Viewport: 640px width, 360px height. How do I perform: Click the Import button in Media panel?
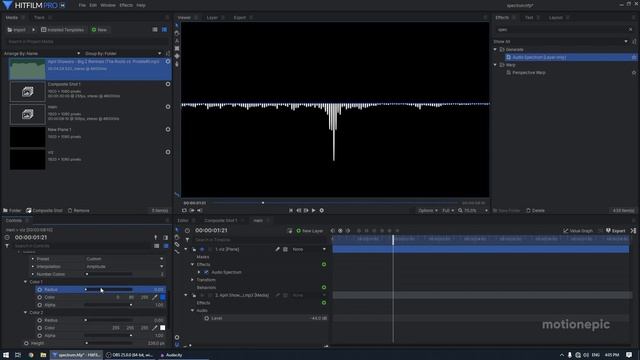(17, 30)
